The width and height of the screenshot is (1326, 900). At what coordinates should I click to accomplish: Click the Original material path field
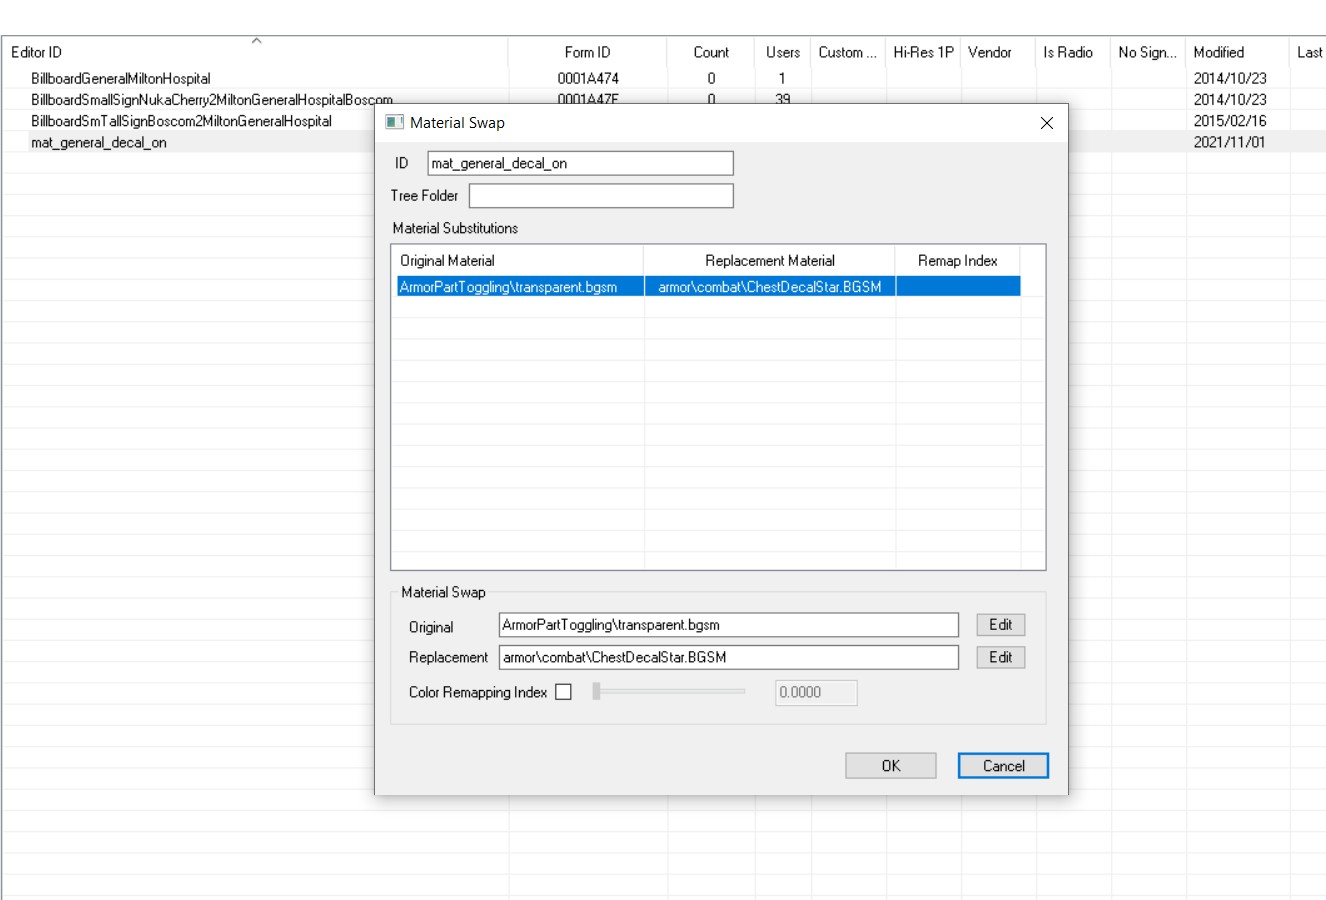(x=728, y=625)
